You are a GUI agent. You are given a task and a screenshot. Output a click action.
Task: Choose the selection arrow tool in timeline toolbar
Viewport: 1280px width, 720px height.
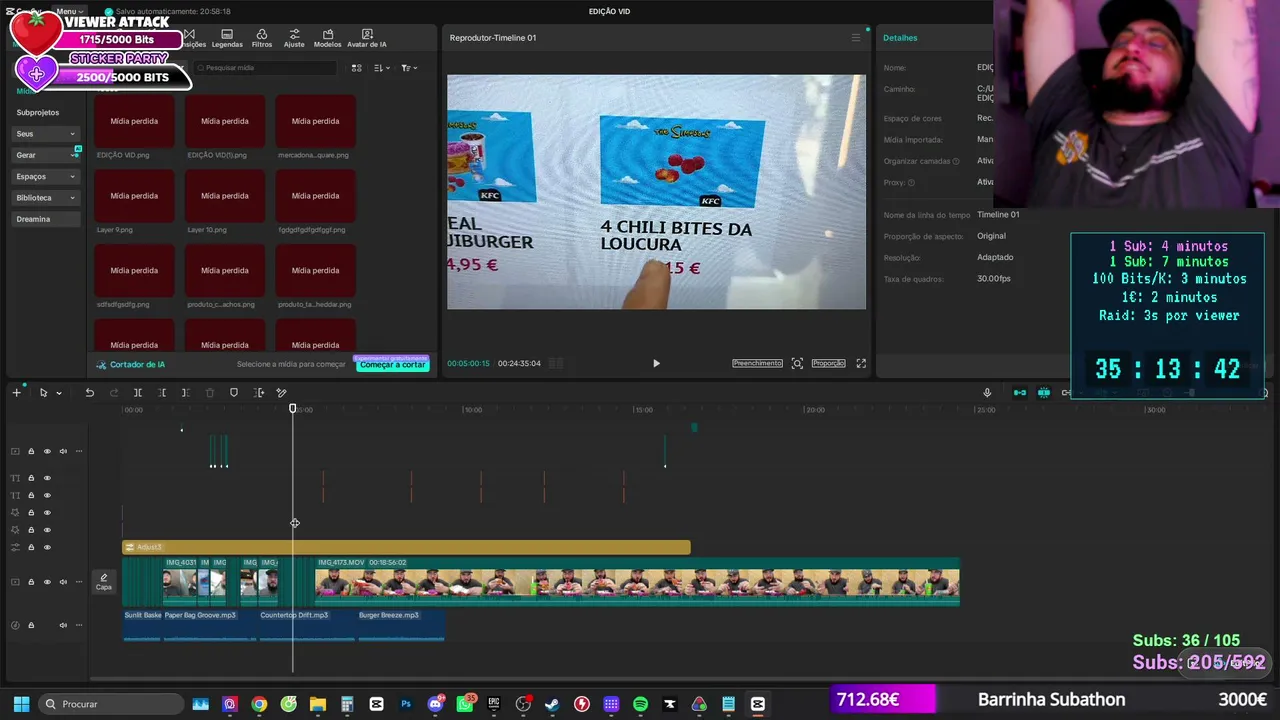43,393
